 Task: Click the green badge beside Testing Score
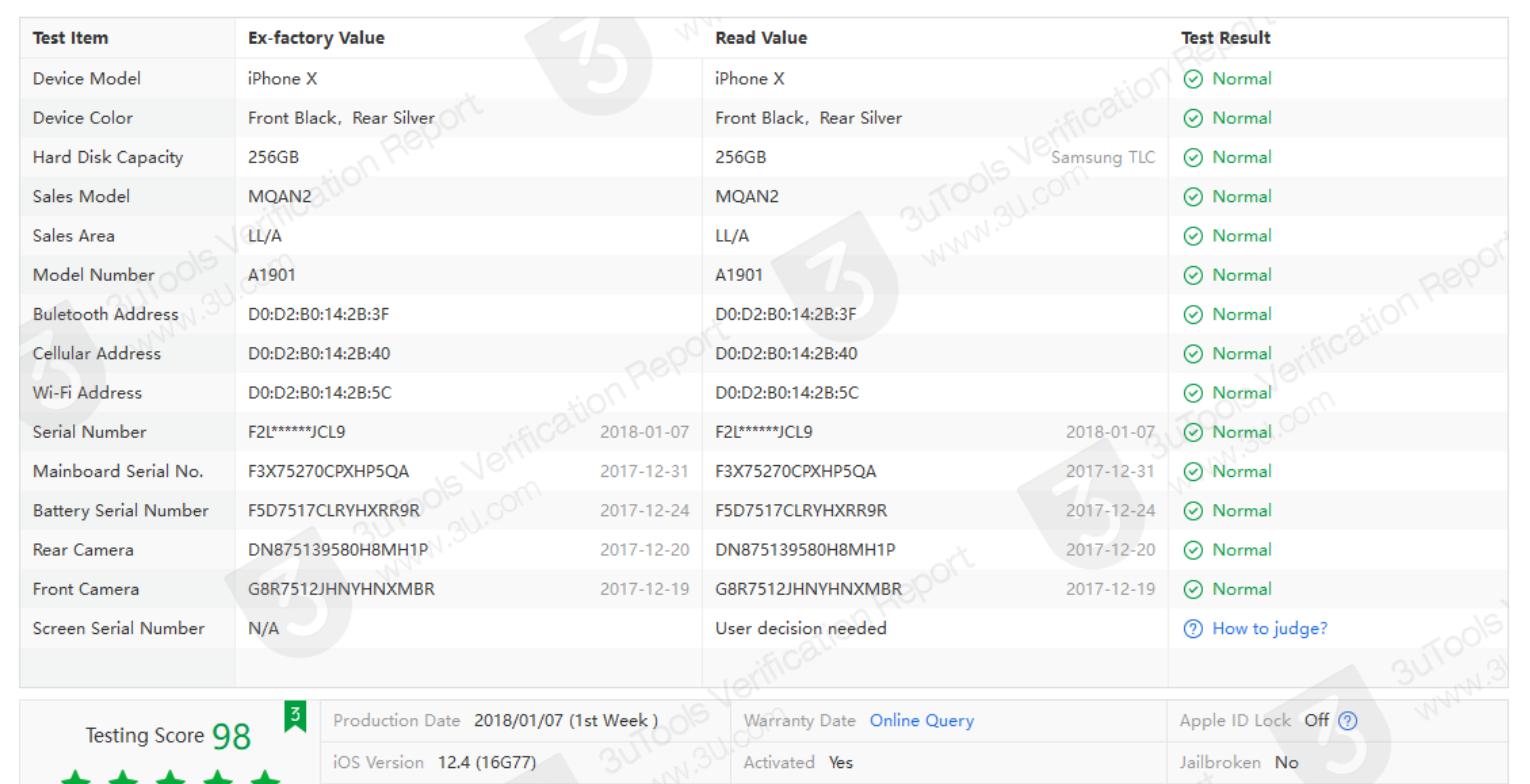coord(295,717)
